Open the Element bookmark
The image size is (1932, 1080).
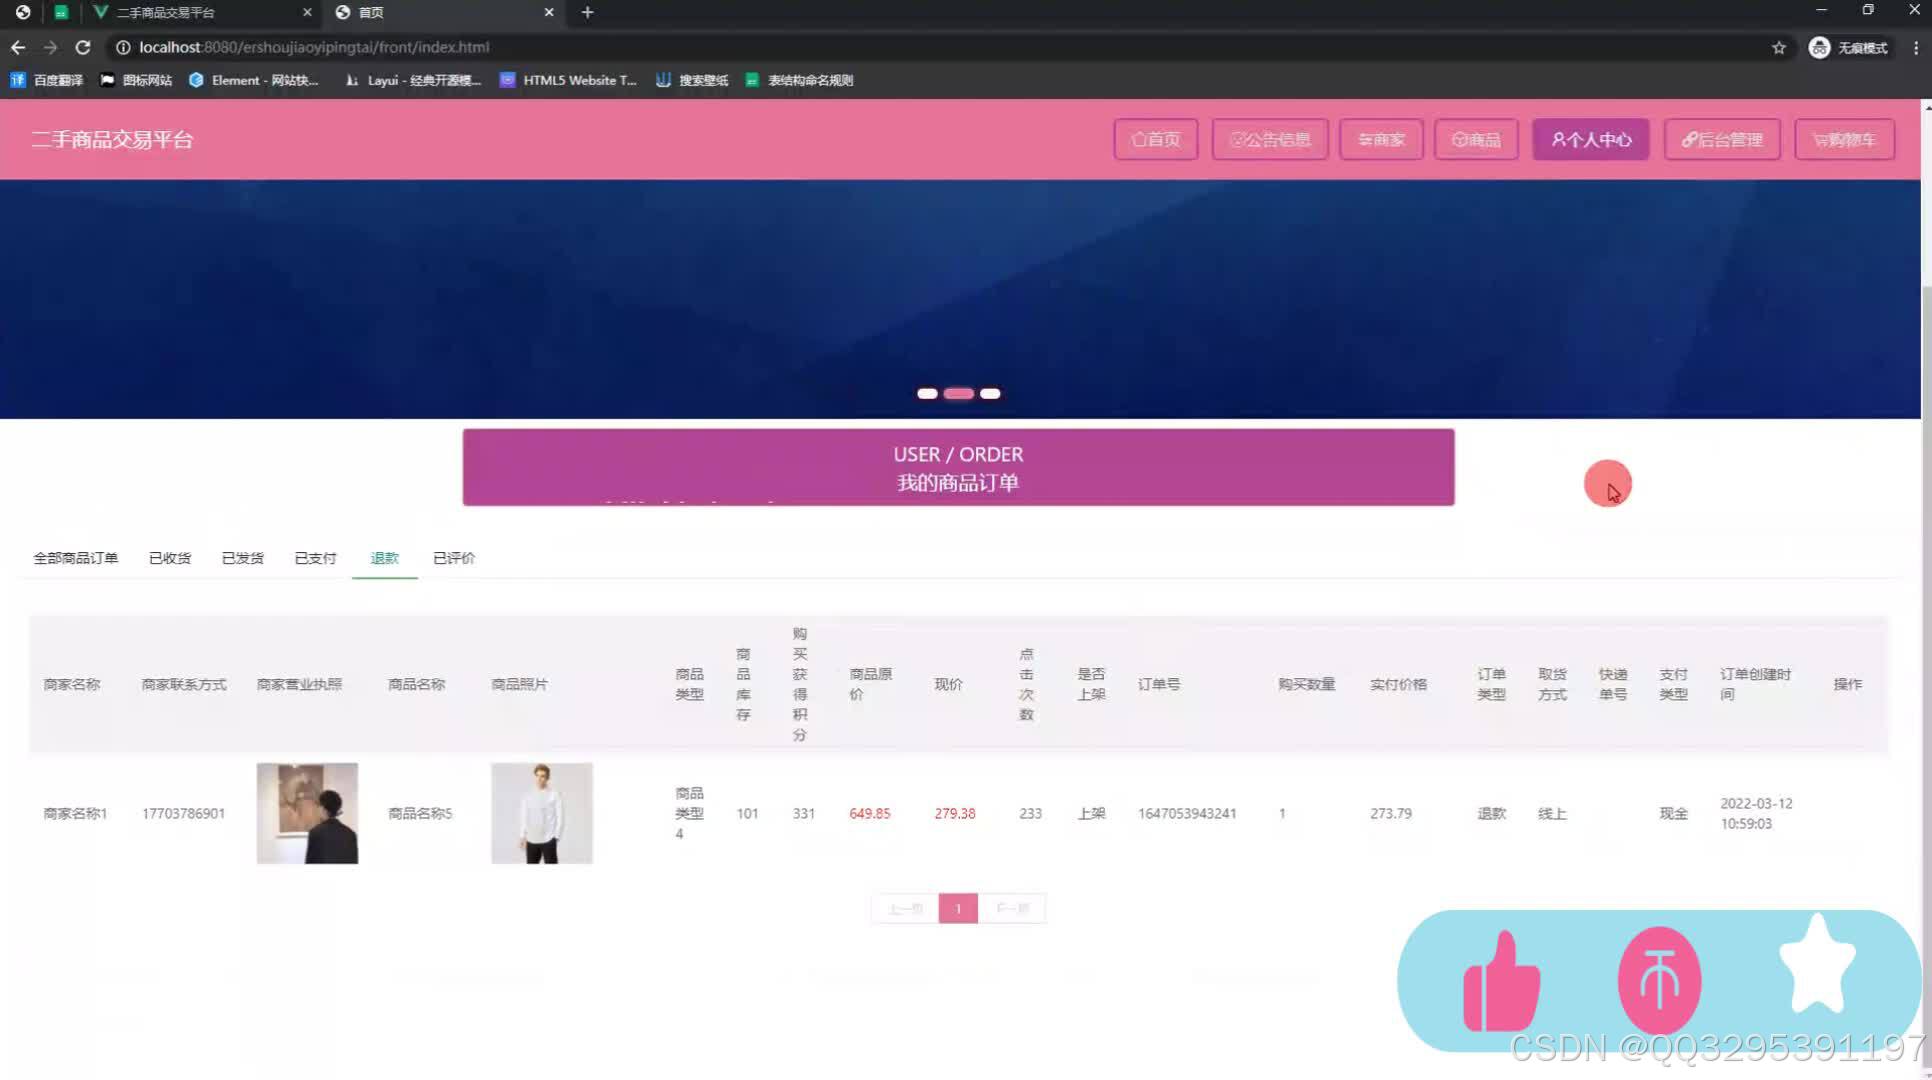tap(254, 80)
